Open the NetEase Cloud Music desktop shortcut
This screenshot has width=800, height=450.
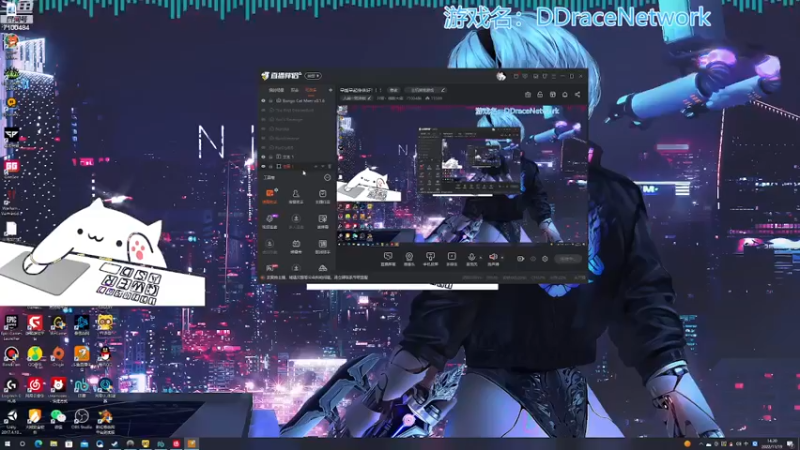pos(35,385)
